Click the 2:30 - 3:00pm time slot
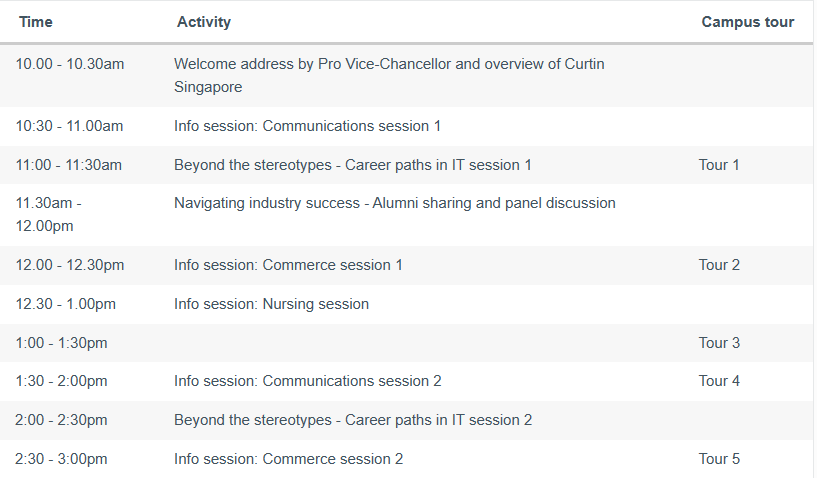Image resolution: width=817 pixels, height=478 pixels. pos(62,459)
